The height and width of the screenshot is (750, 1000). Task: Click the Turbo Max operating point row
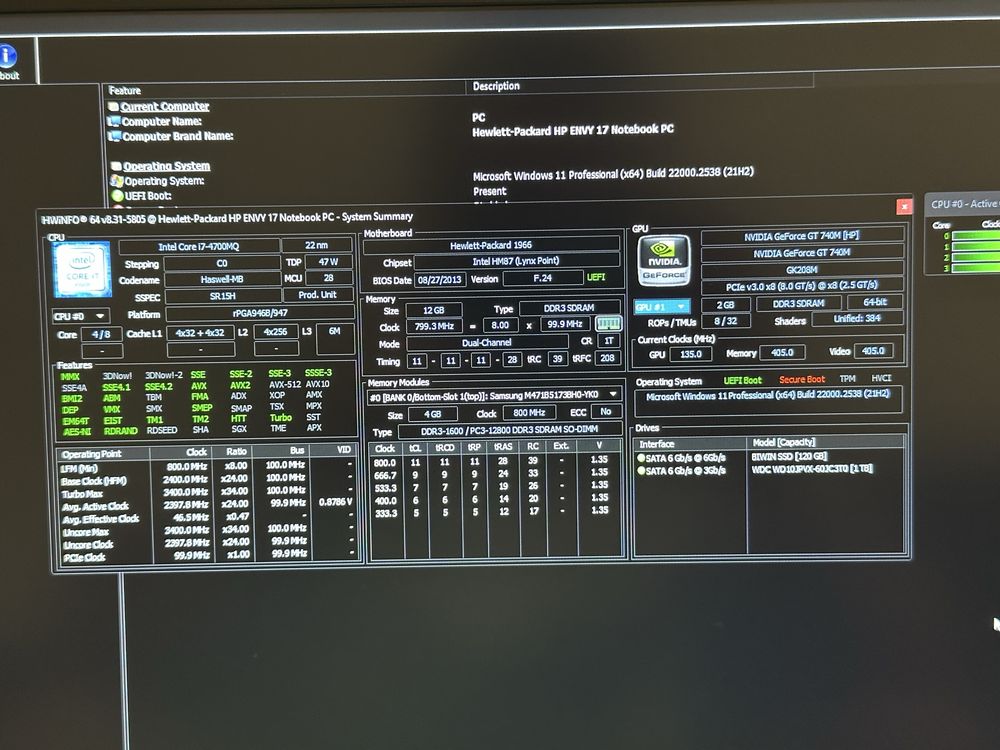coord(207,492)
